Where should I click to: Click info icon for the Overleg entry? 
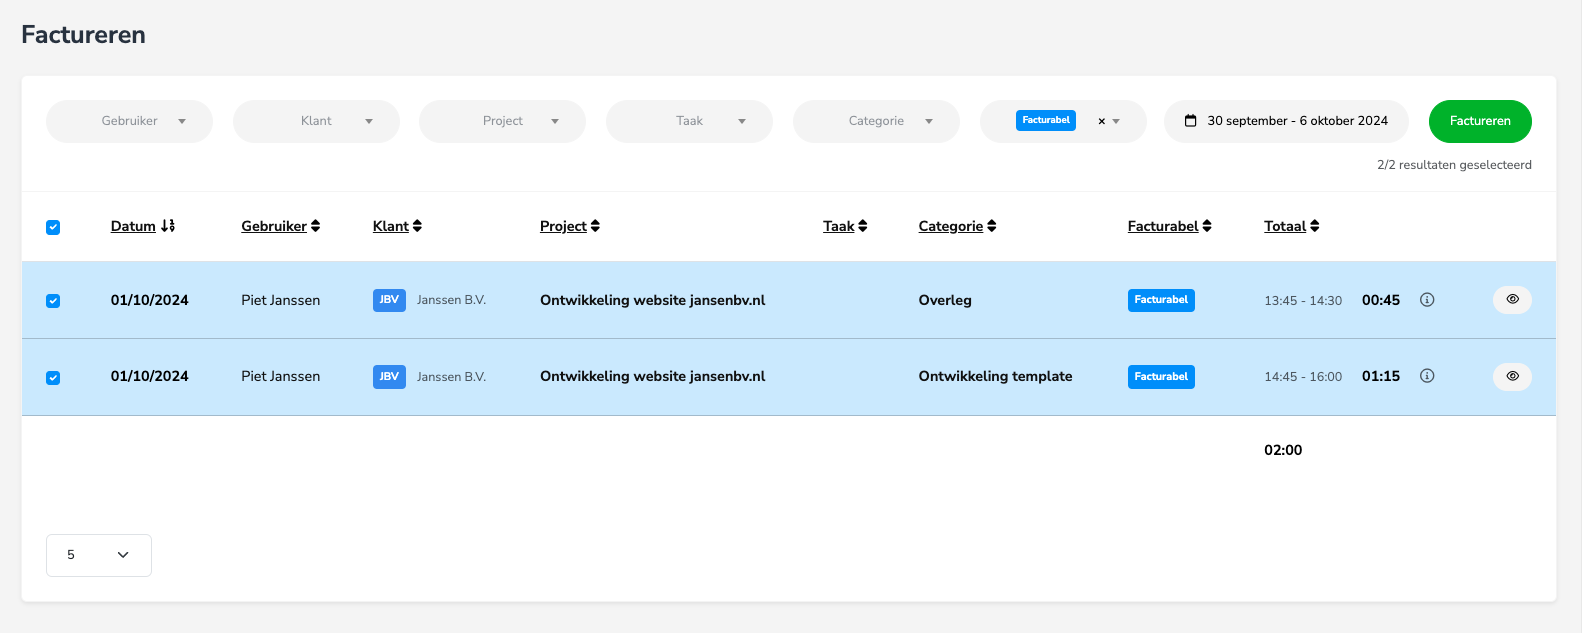[x=1427, y=300]
